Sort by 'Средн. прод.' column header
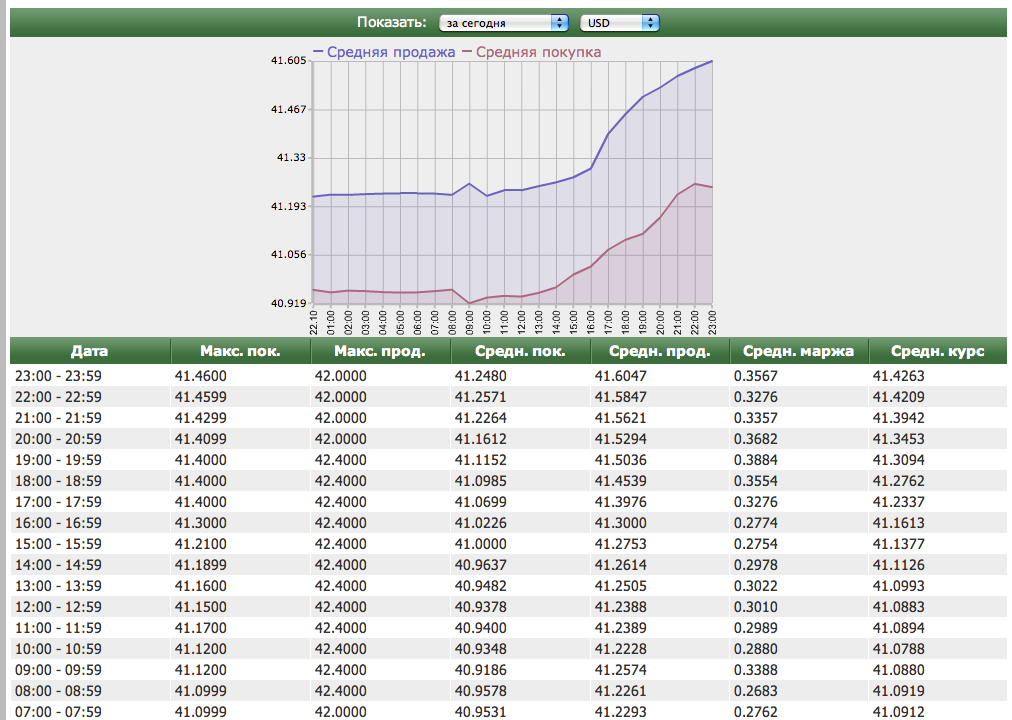The width and height of the screenshot is (1012, 720). pos(660,351)
